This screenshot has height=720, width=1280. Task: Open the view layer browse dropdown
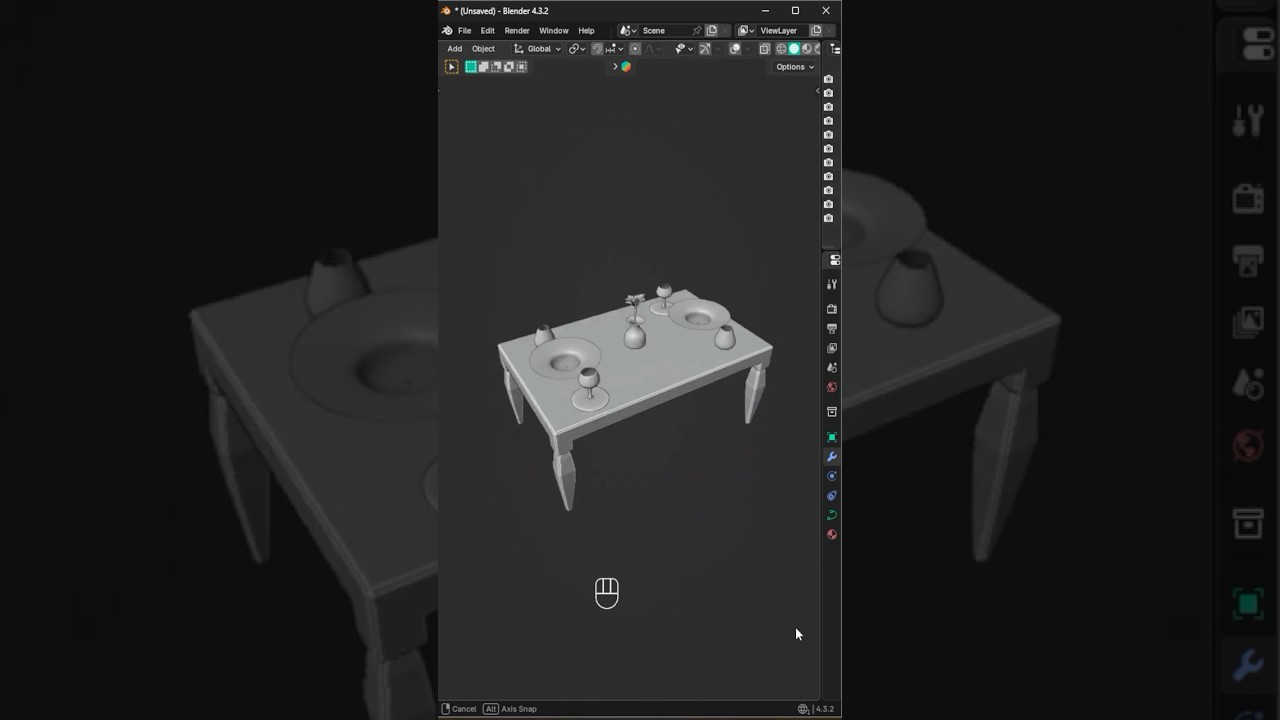click(746, 31)
